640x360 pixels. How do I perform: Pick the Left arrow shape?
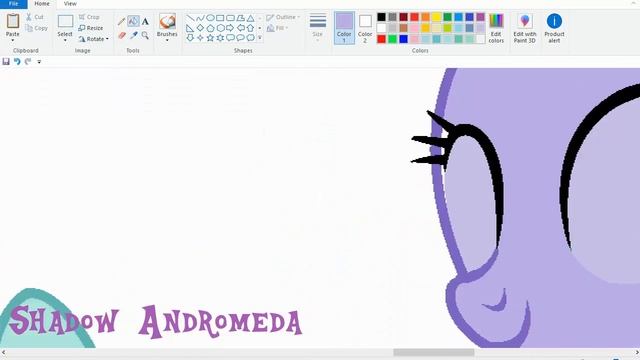coord(240,28)
